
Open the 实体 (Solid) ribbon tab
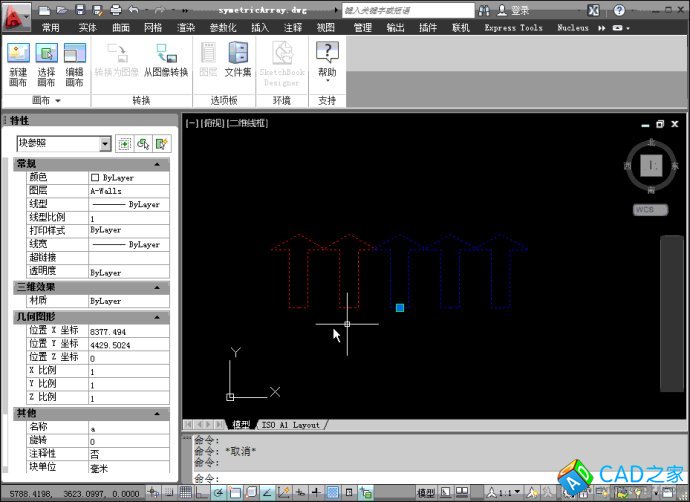point(88,28)
